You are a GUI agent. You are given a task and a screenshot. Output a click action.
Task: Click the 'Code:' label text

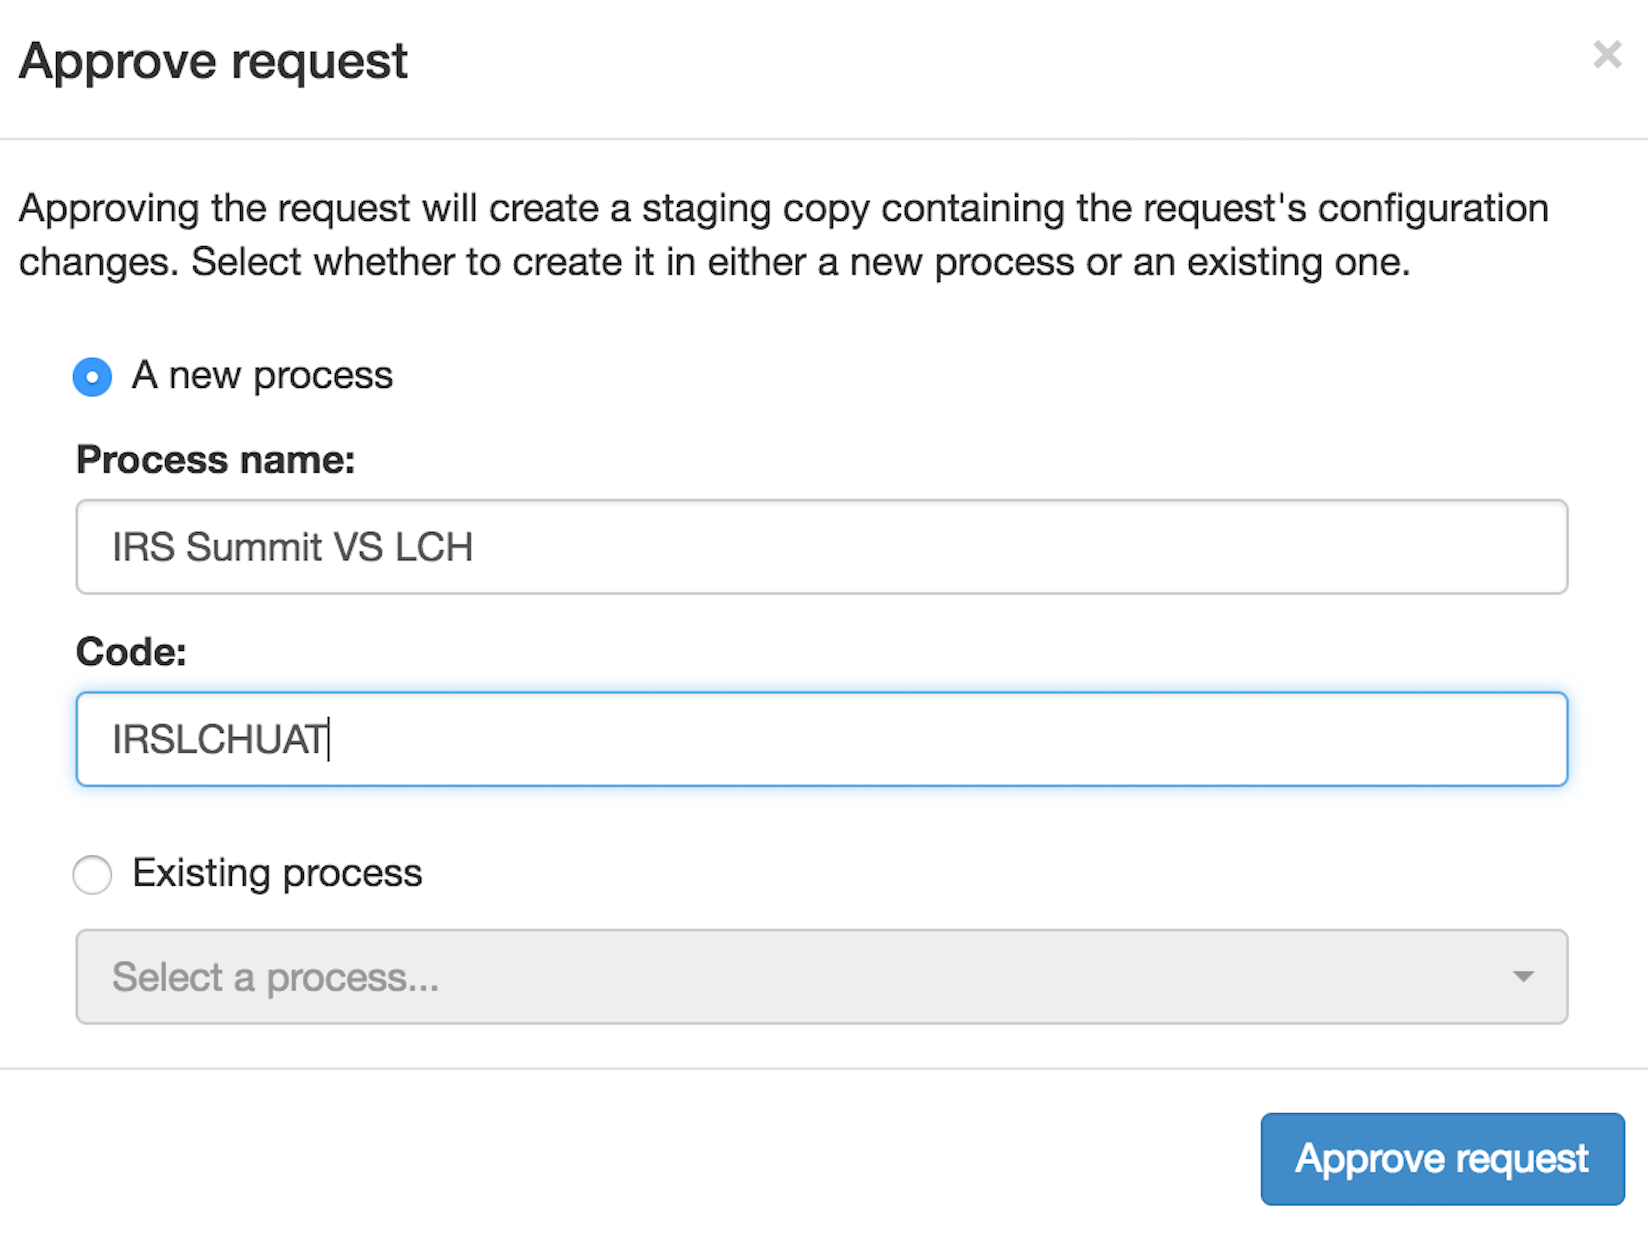(131, 652)
